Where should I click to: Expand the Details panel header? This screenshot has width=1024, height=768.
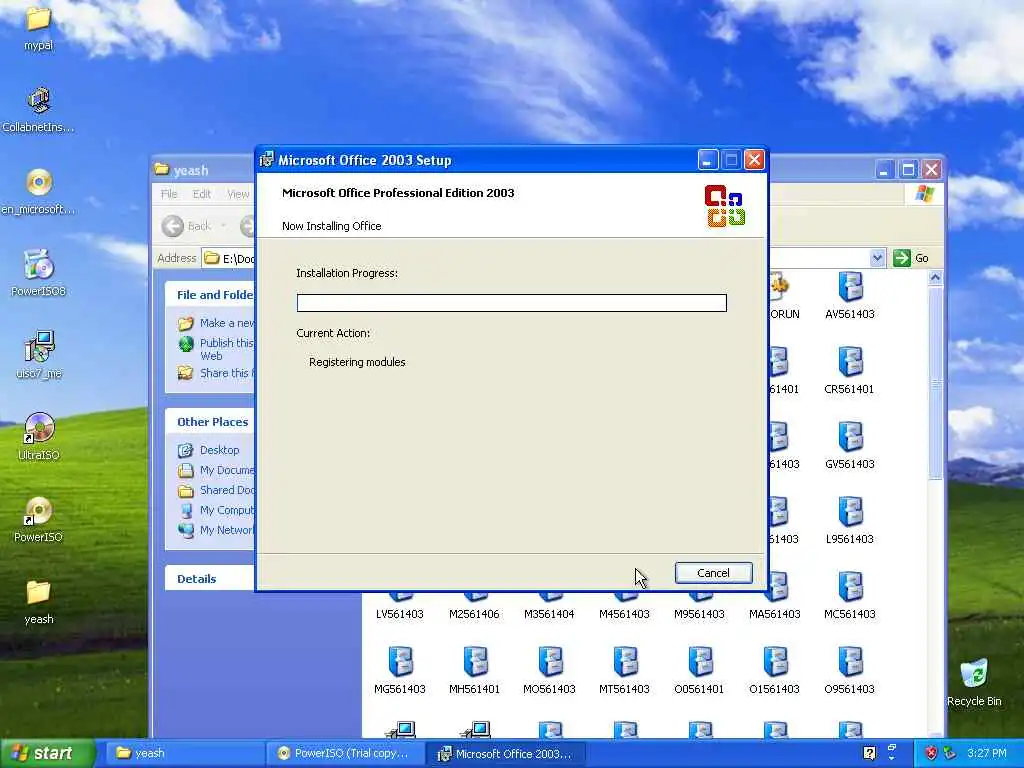(x=210, y=579)
